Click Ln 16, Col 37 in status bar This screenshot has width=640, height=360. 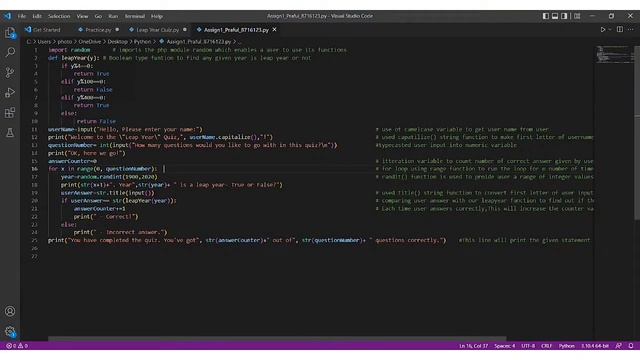(x=473, y=346)
